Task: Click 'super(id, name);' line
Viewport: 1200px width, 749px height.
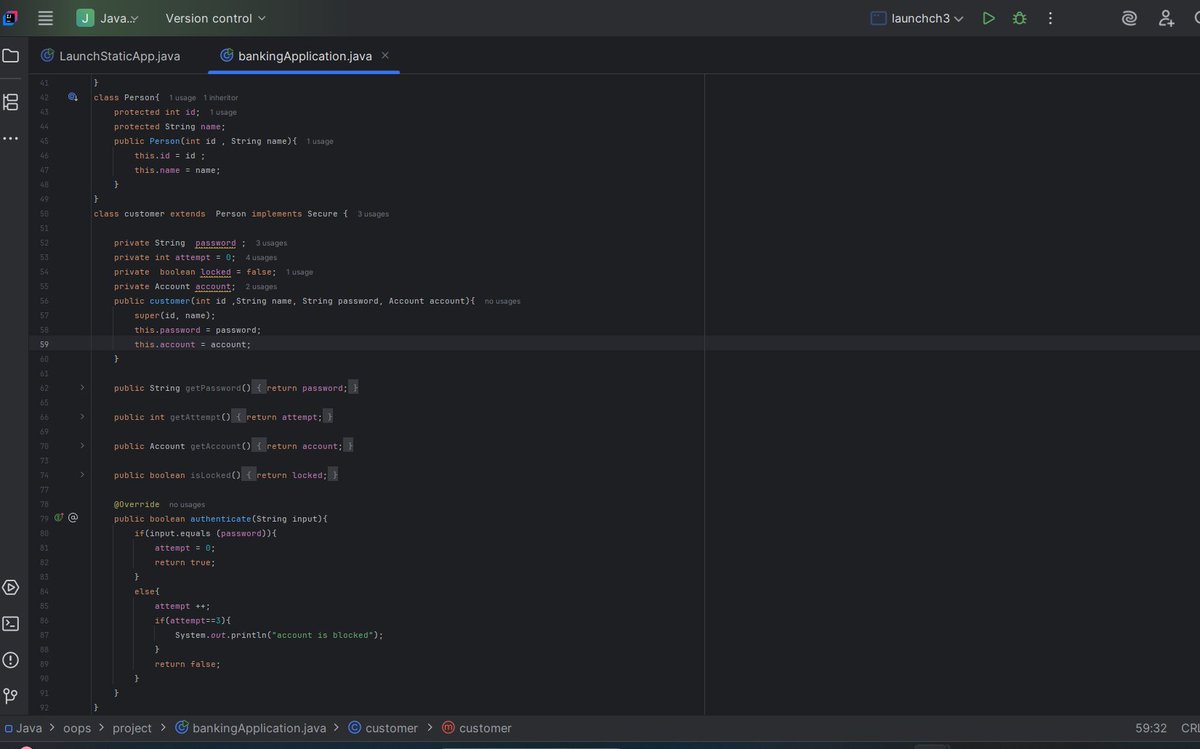Action: pyautogui.click(x=175, y=315)
